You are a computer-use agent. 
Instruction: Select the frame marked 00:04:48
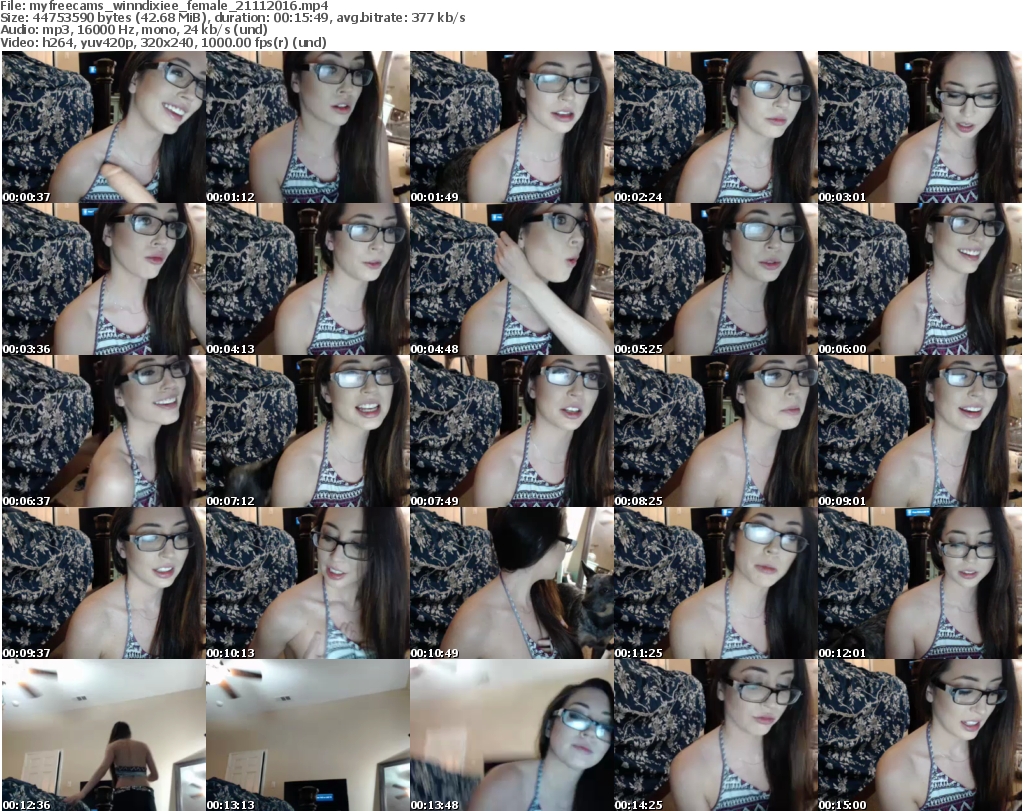511,279
